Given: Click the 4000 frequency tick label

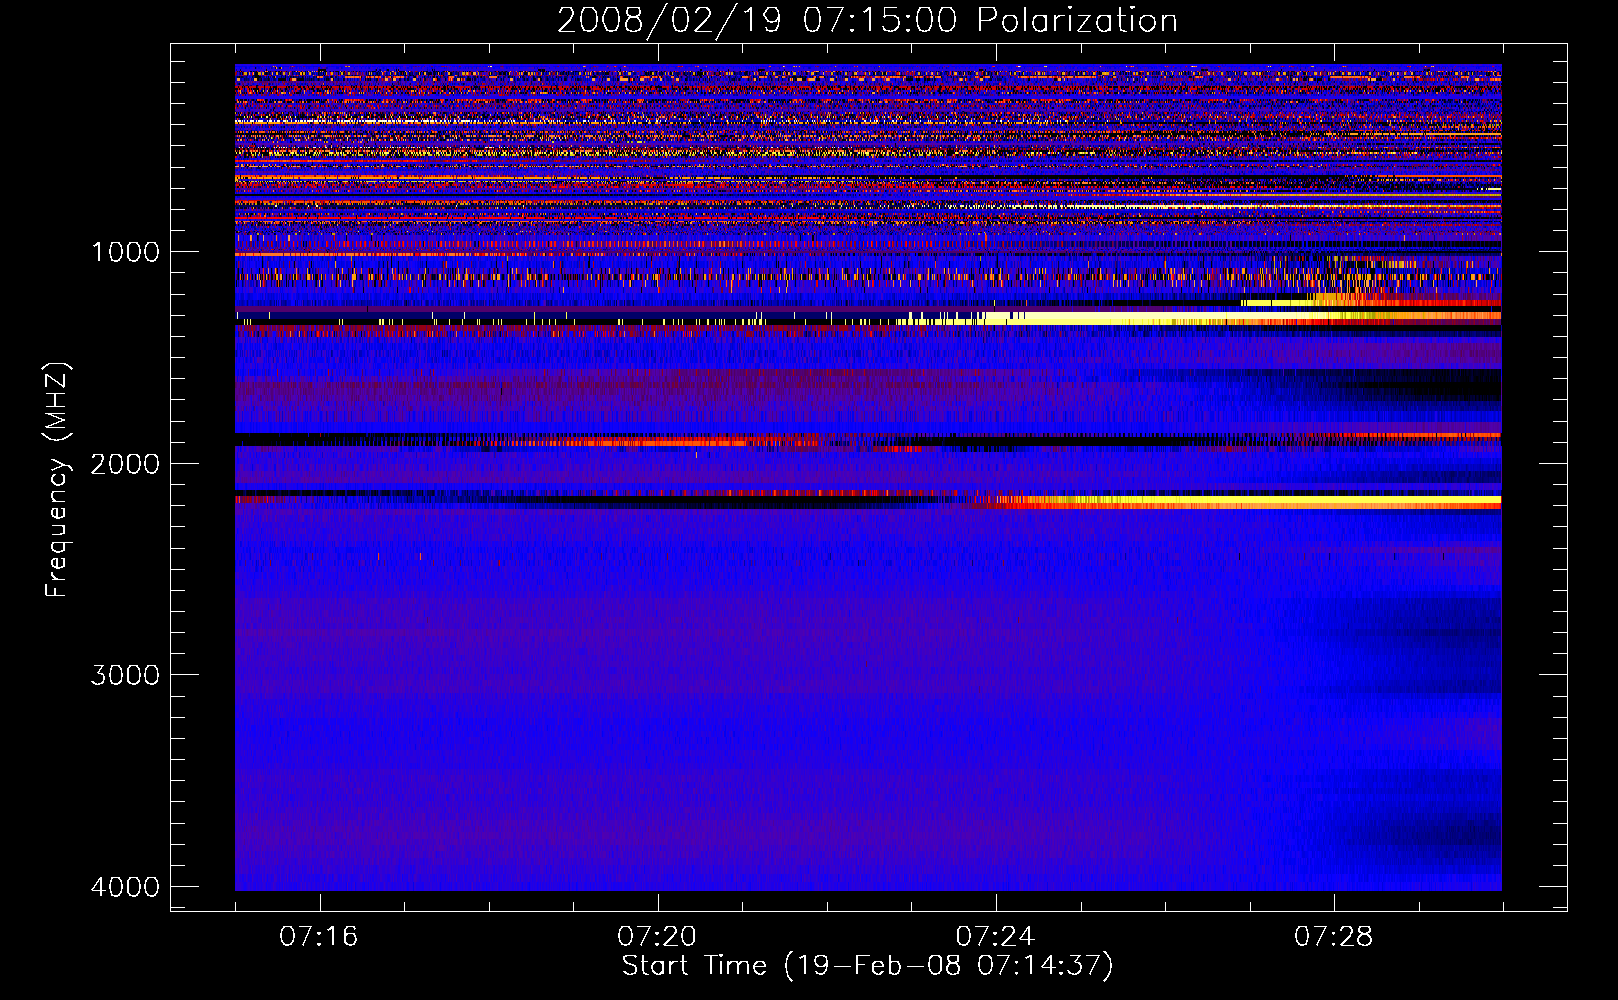Looking at the screenshot, I should point(125,886).
